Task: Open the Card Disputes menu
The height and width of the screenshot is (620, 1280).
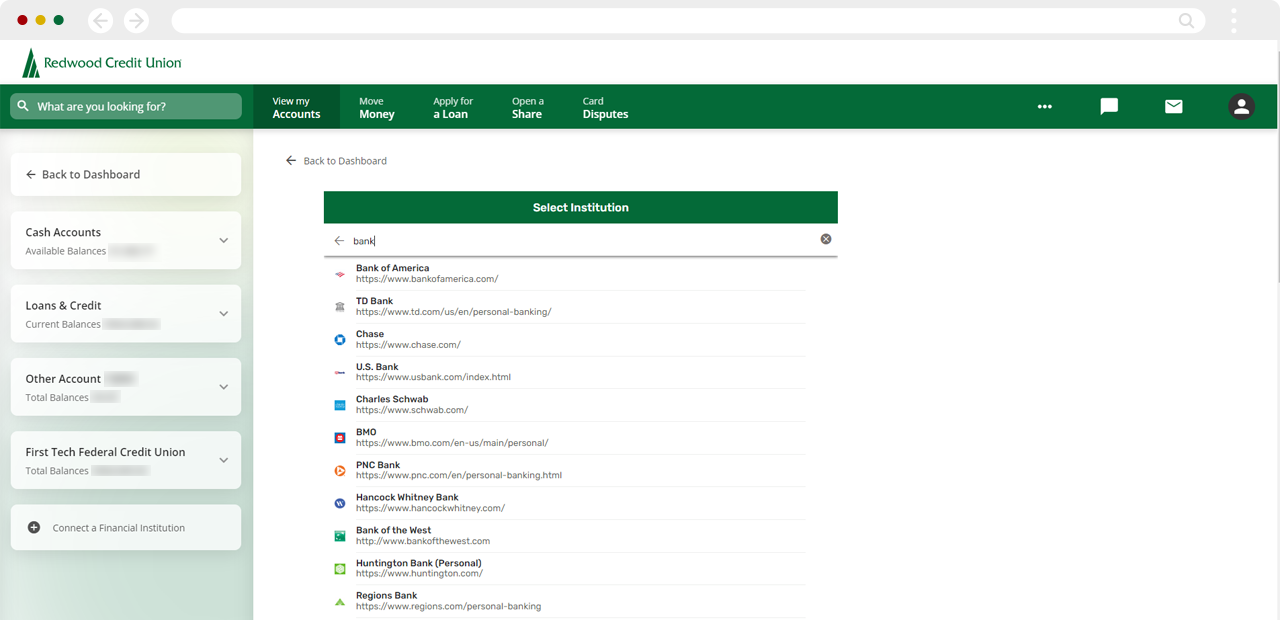Action: (605, 107)
